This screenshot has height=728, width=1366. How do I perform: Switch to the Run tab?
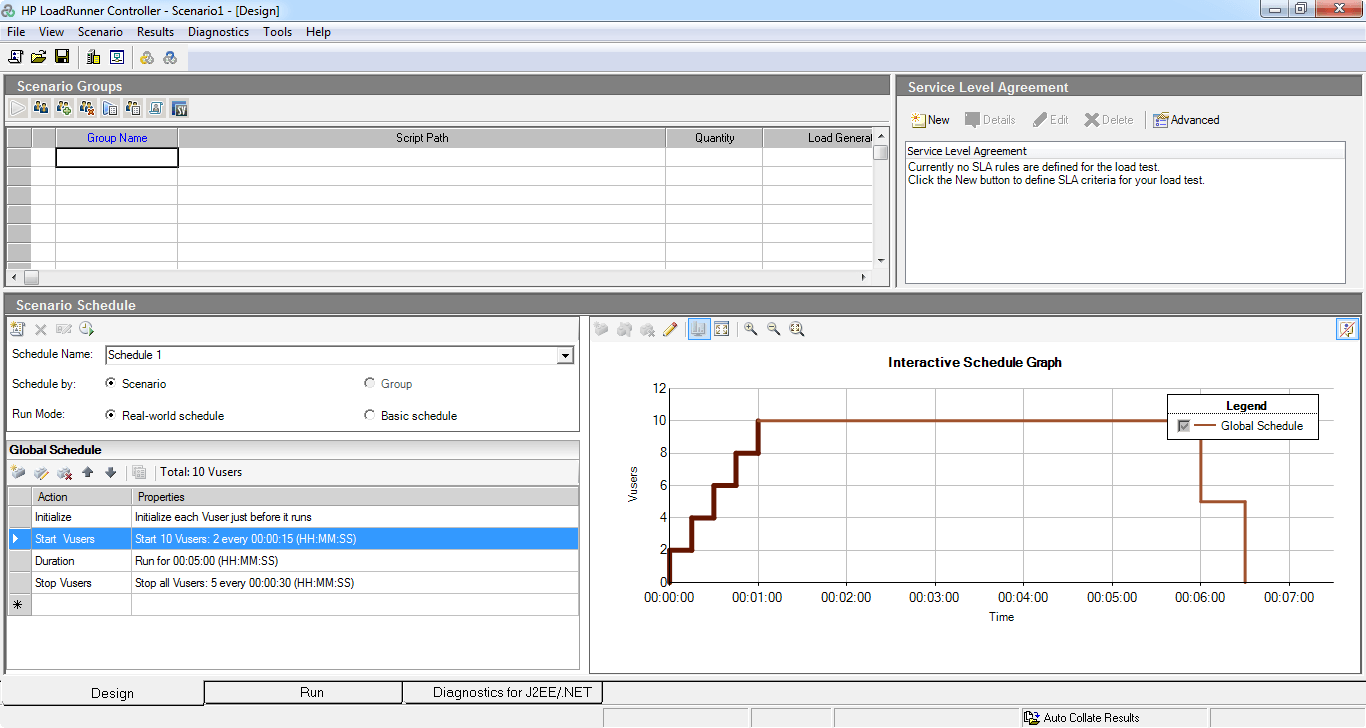(x=311, y=692)
